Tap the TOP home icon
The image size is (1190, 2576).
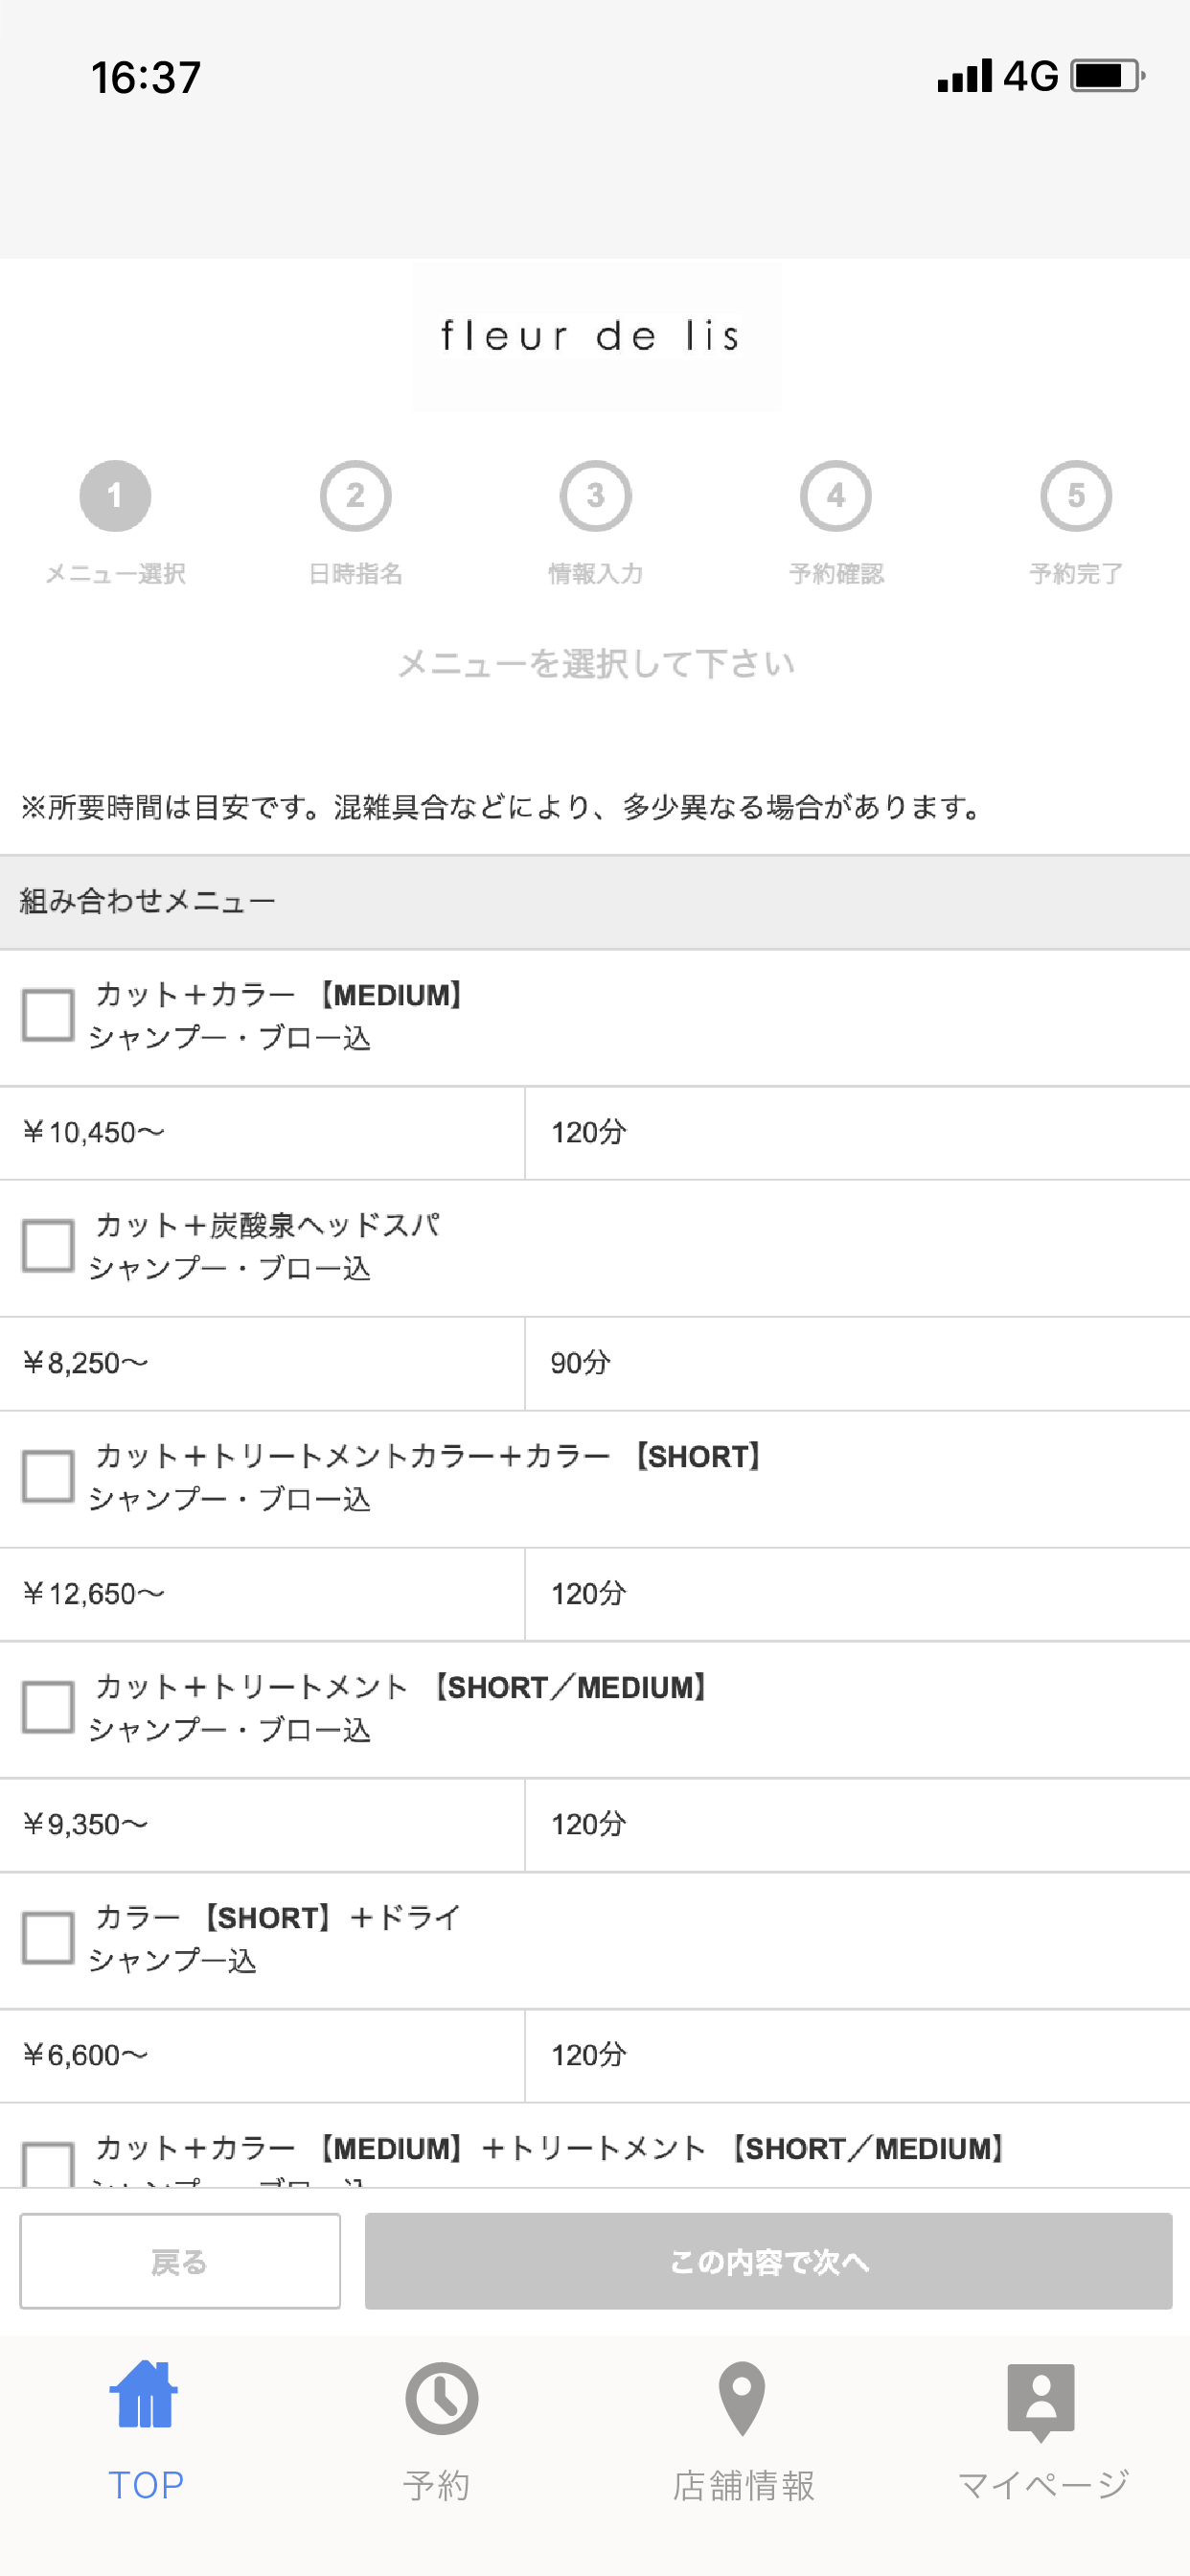point(145,2396)
